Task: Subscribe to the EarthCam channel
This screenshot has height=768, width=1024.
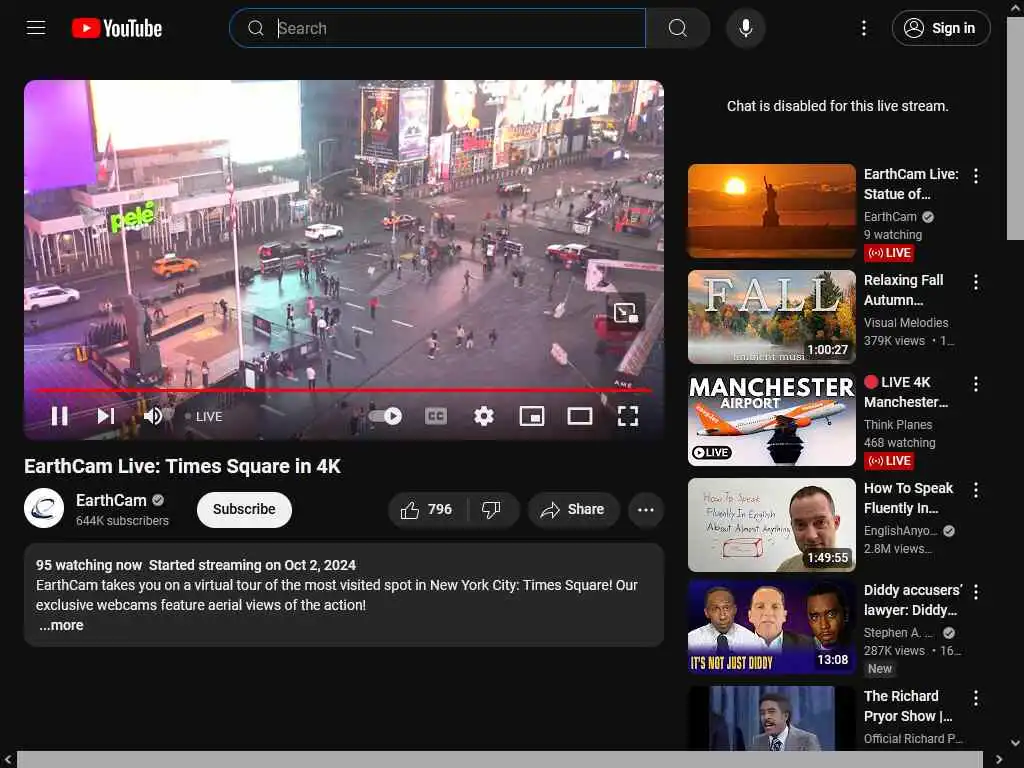Action: [x=244, y=509]
